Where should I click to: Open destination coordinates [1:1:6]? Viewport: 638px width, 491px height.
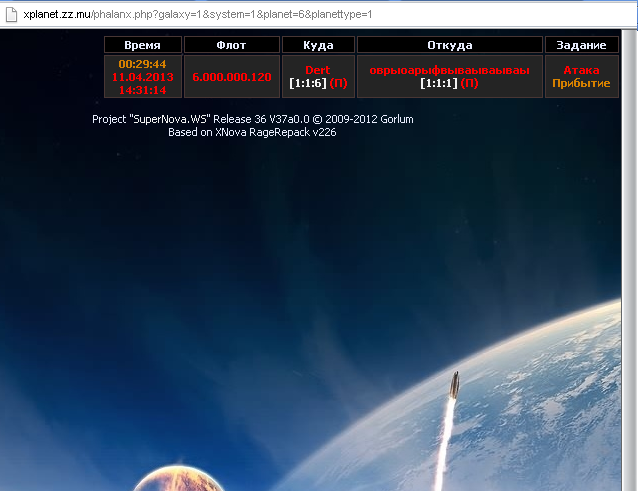click(x=308, y=83)
